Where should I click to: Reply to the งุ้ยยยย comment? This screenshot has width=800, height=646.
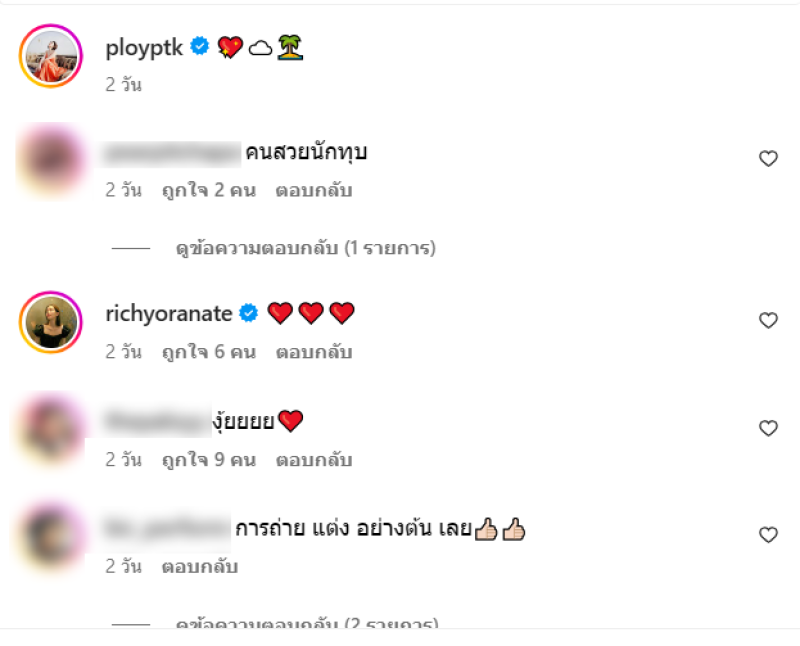[314, 460]
